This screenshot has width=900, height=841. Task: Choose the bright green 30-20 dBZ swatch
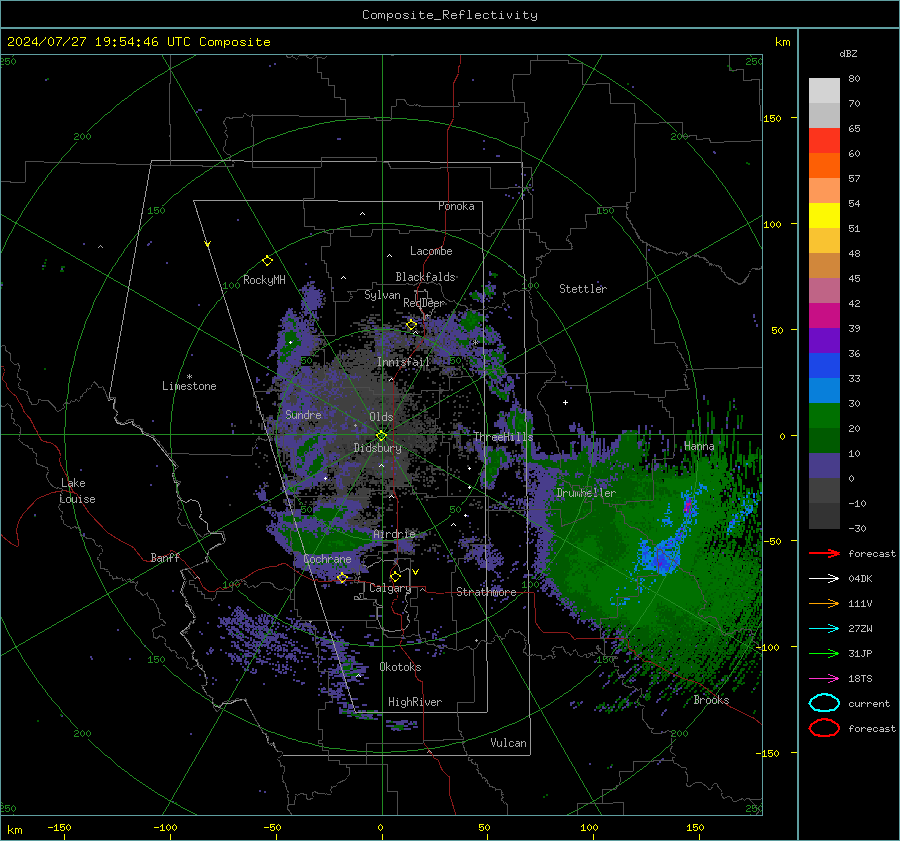pyautogui.click(x=824, y=415)
